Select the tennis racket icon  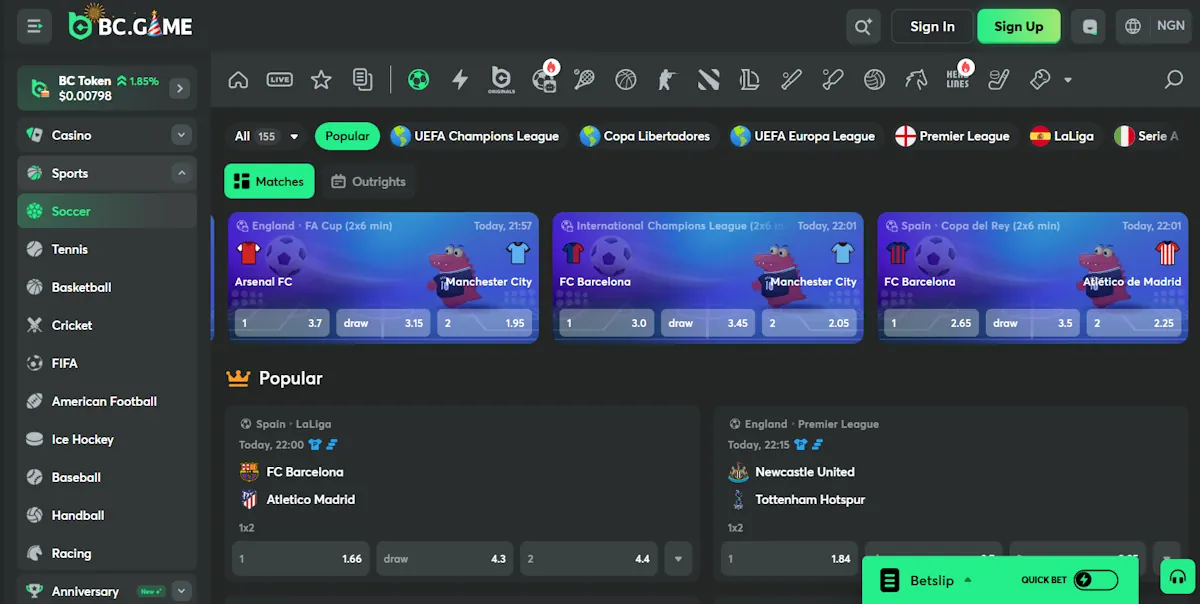pyautogui.click(x=584, y=80)
